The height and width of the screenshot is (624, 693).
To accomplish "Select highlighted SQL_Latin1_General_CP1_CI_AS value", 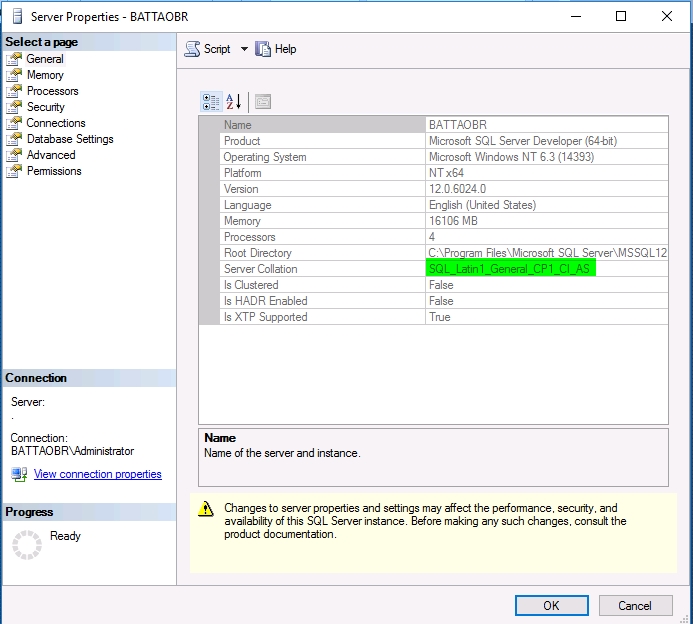I will point(510,269).
